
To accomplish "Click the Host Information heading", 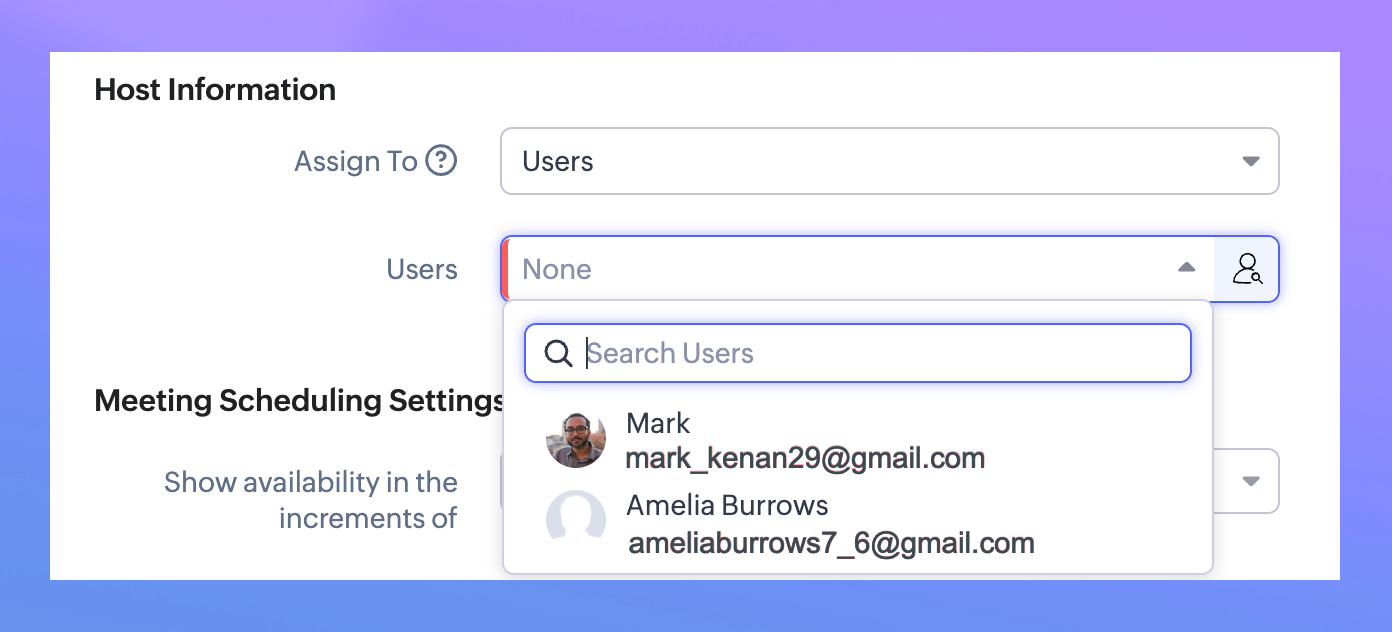I will point(215,90).
